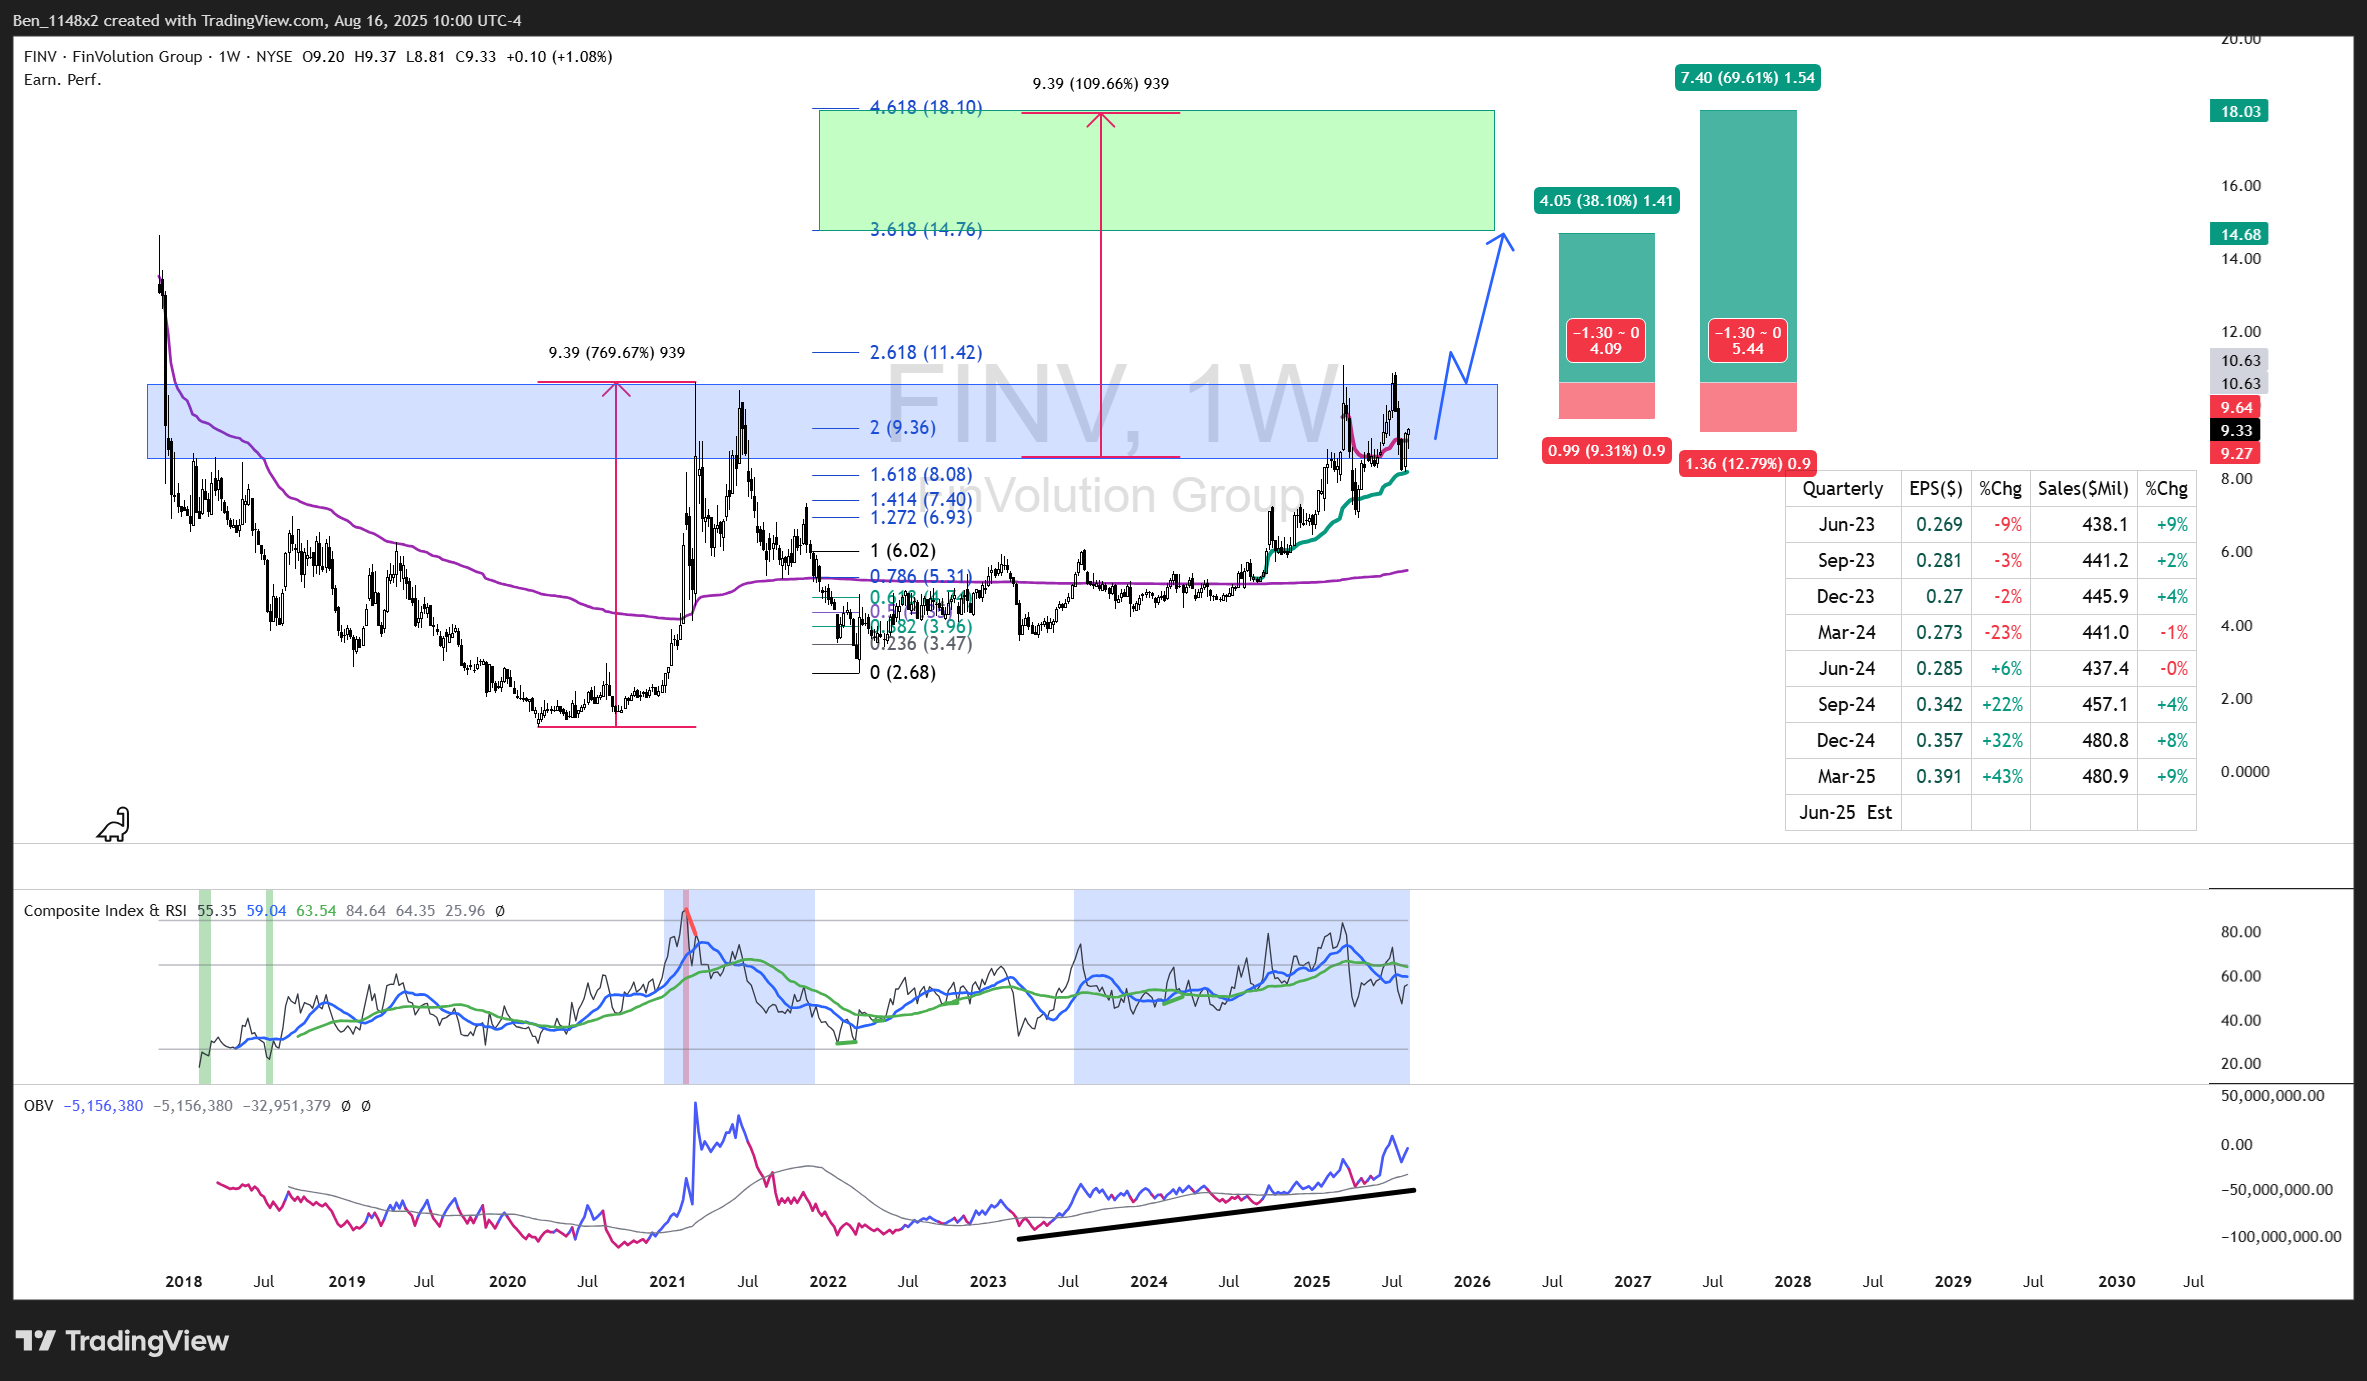The image size is (2367, 1381).
Task: Open the OBV indicator legend title
Action: pyautogui.click(x=38, y=1105)
